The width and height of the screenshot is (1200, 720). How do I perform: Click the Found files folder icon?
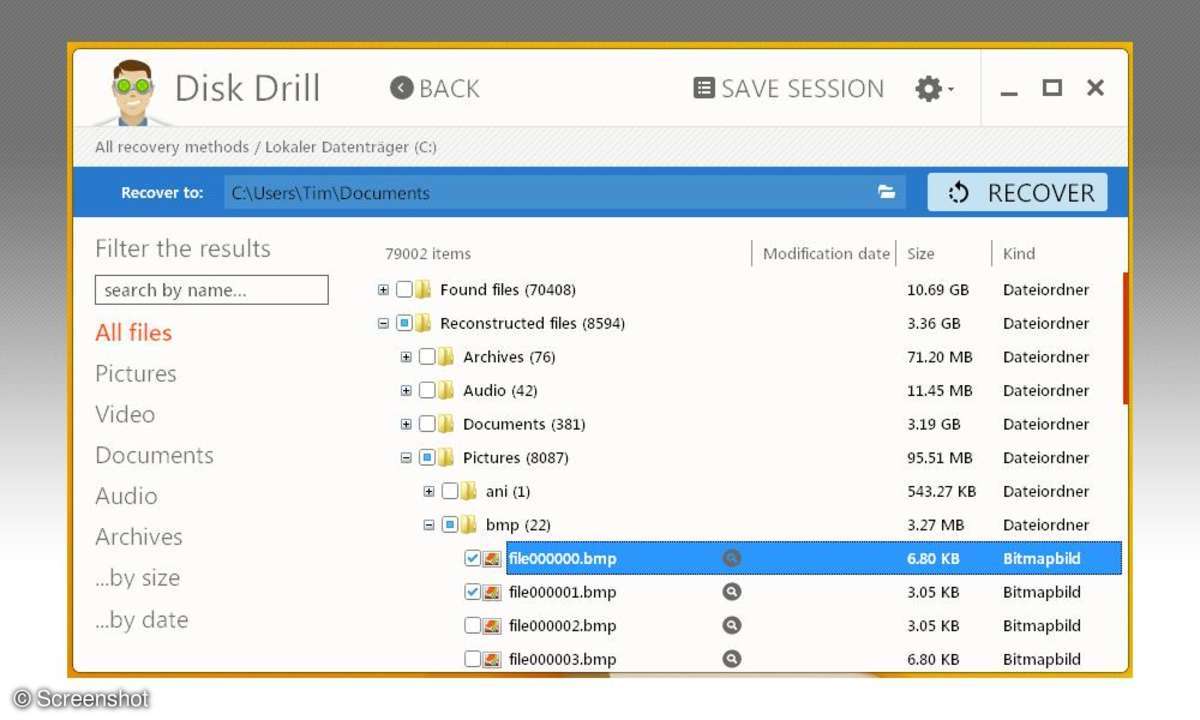[x=423, y=290]
